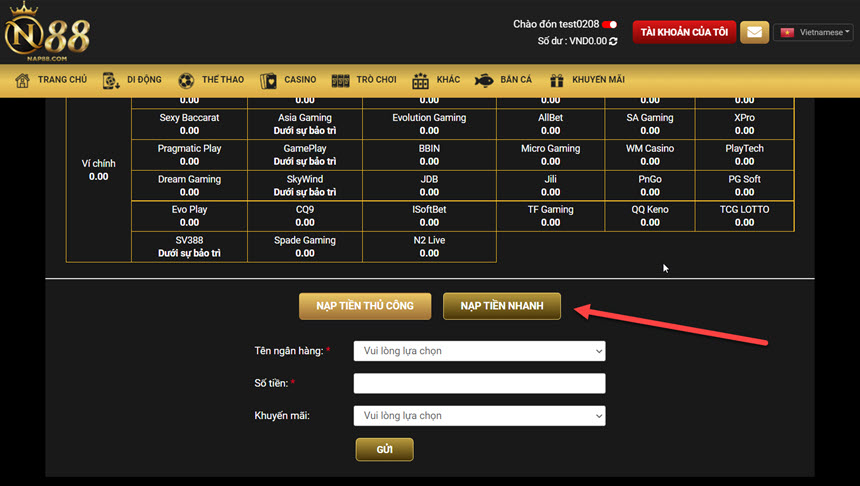Click Tài Khoản Của Tôi button

tap(684, 32)
